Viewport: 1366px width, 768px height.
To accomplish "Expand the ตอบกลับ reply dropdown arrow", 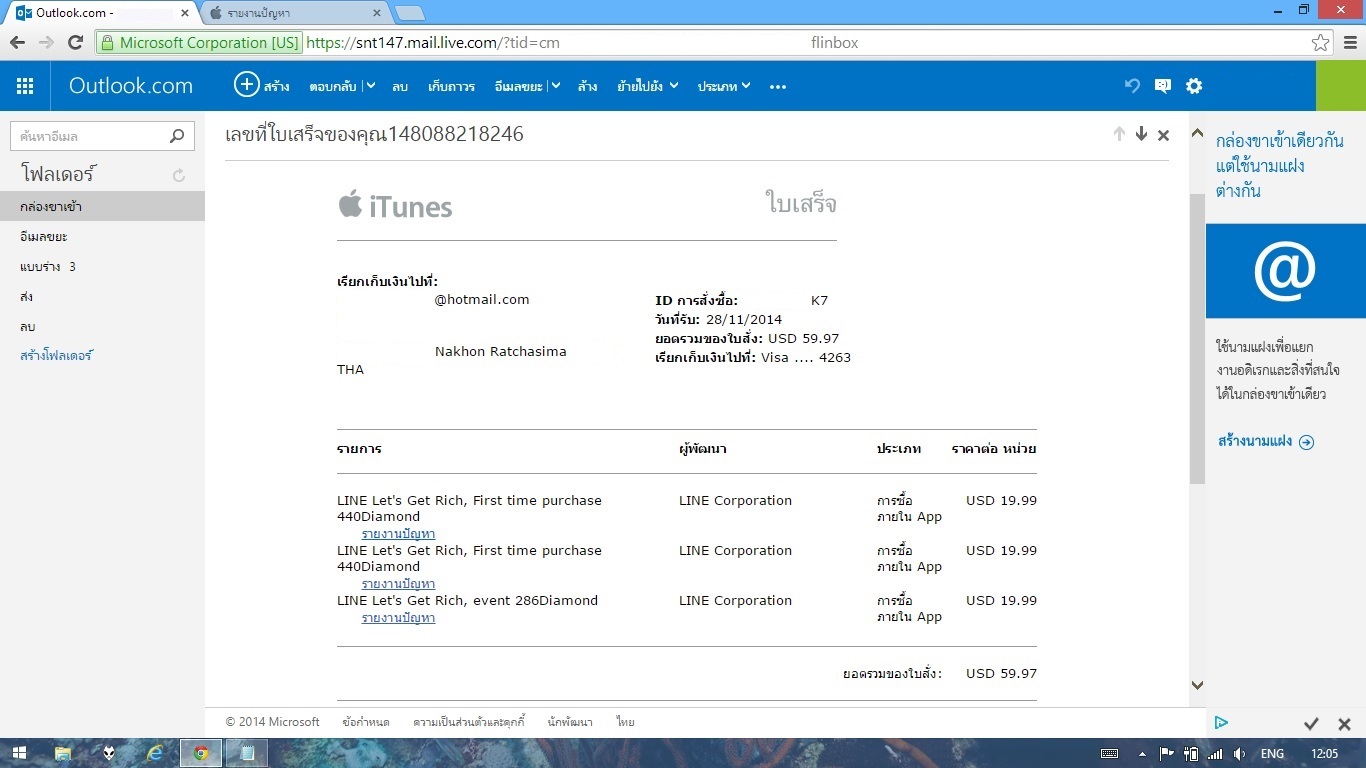I will (x=370, y=86).
